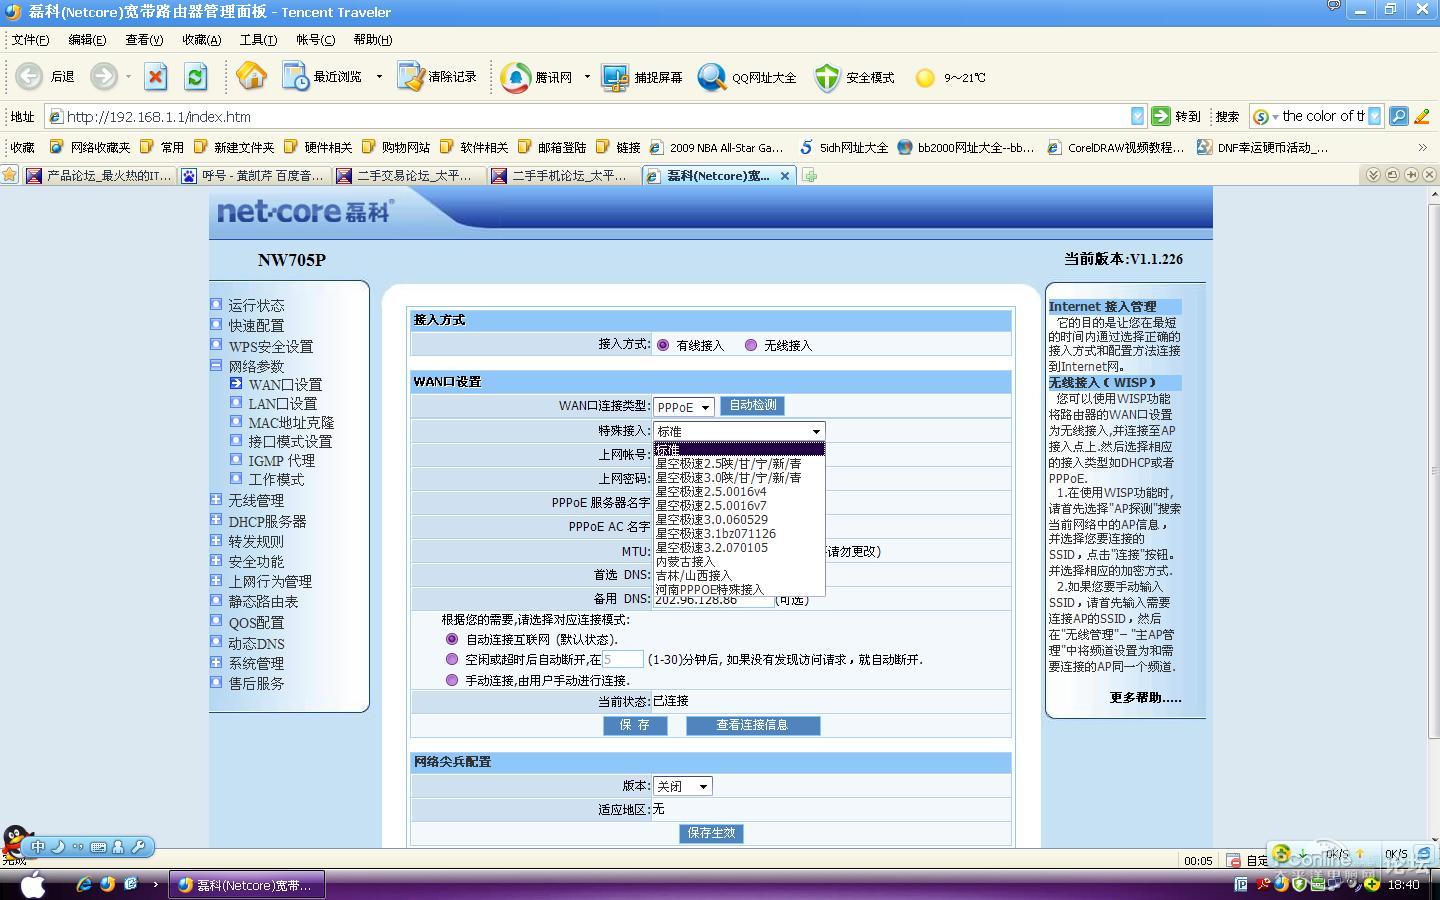Open address bar URL history dropdown

coord(1137,116)
